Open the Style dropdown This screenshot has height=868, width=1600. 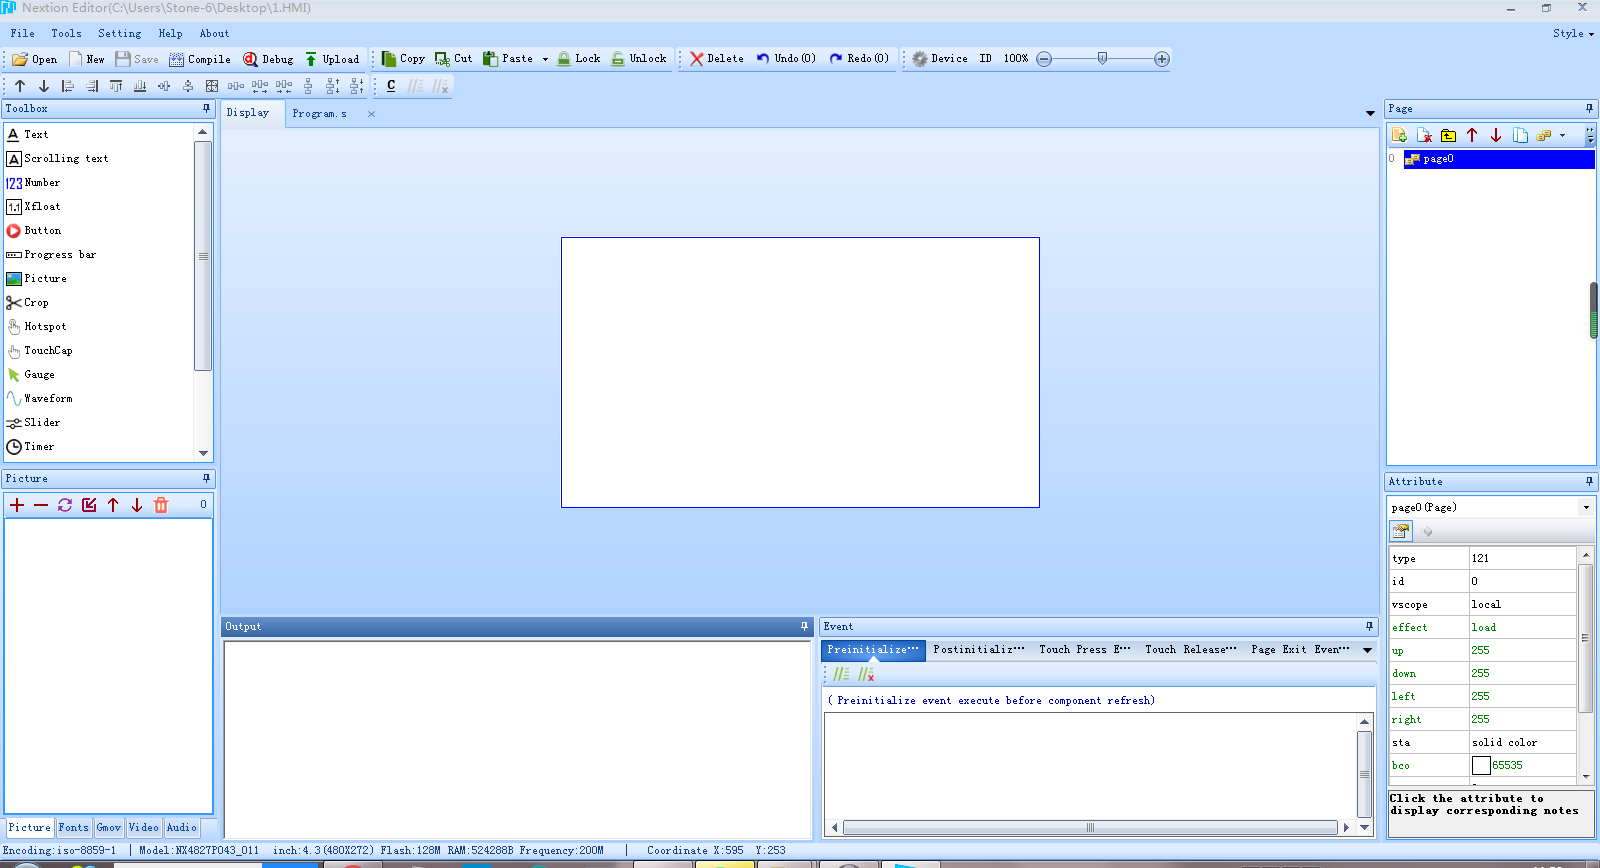coord(1573,33)
